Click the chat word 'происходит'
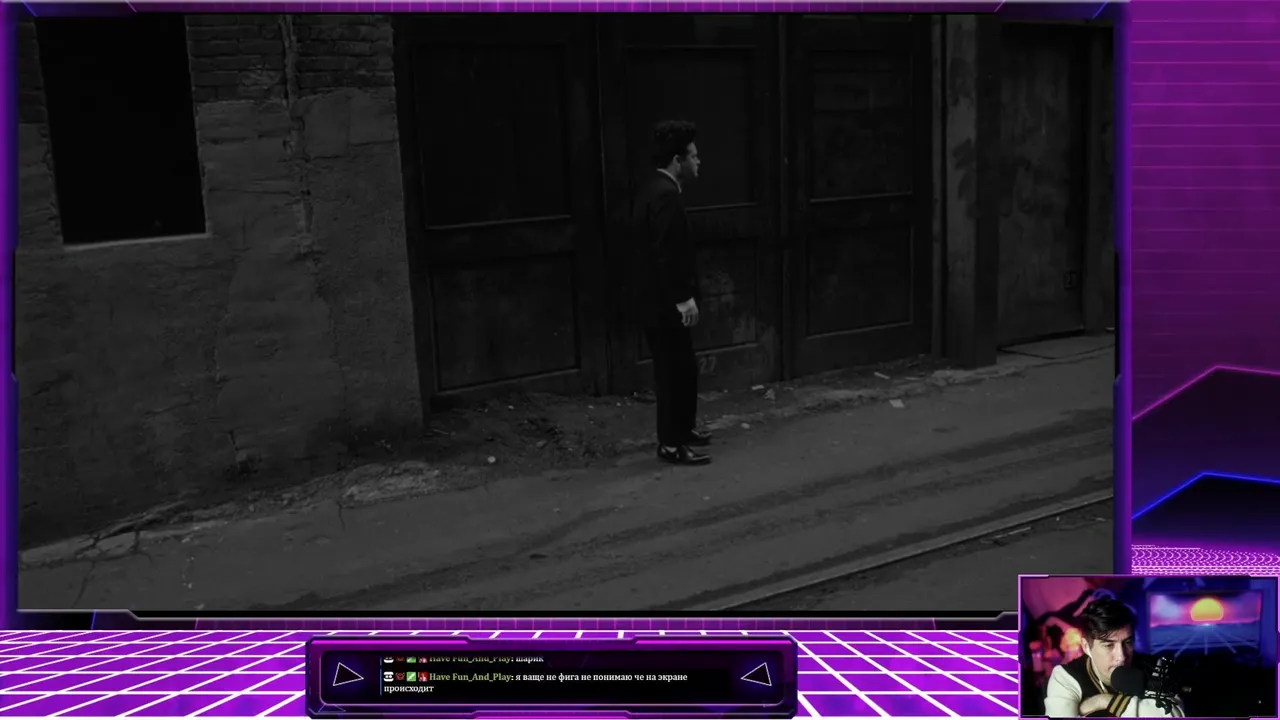Screen dimensions: 1280x720 (408, 689)
